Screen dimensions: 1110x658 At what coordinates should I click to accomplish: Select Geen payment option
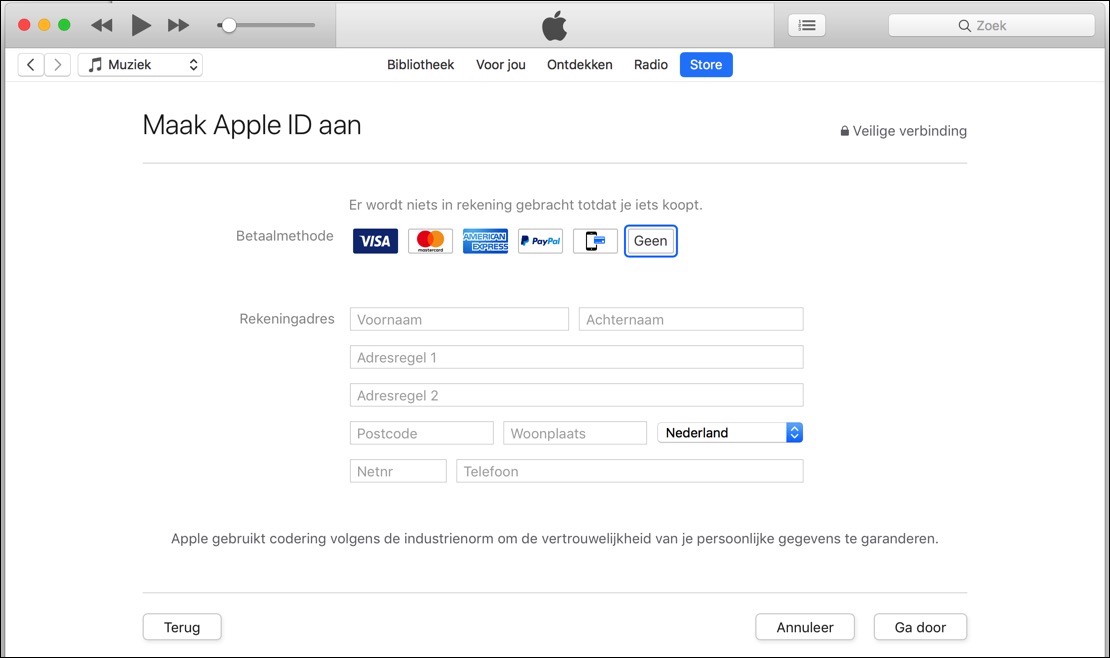coord(651,241)
